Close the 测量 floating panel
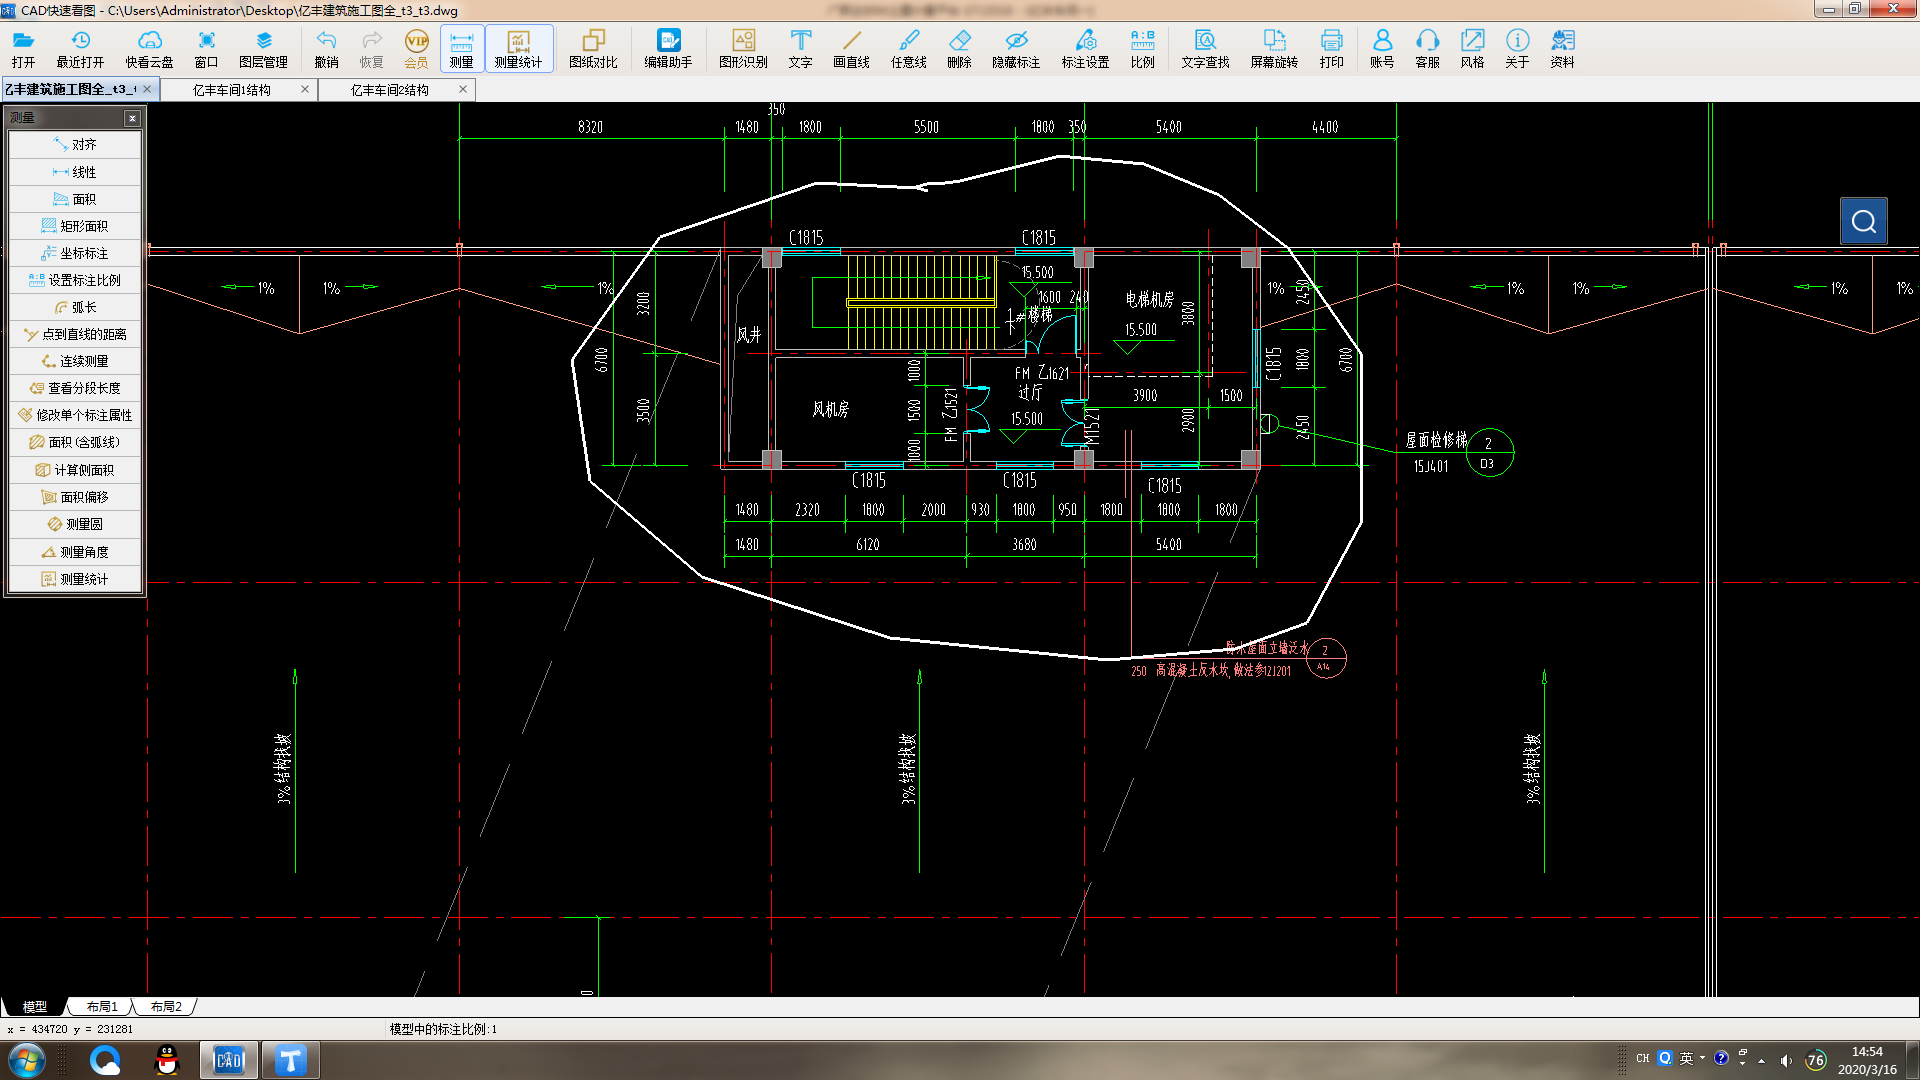 [132, 118]
